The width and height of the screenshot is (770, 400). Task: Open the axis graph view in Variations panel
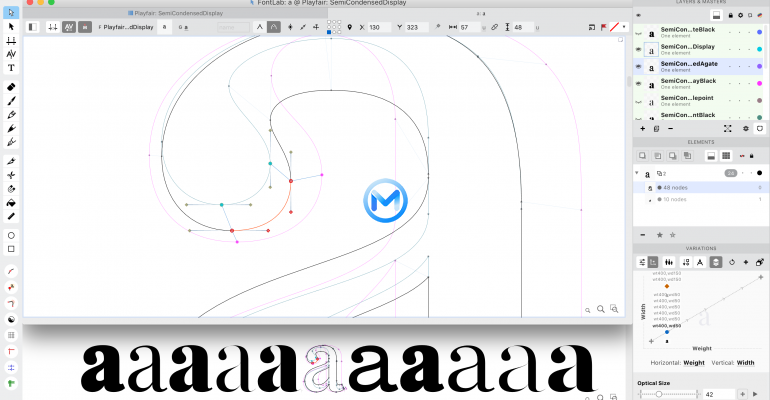(653, 262)
